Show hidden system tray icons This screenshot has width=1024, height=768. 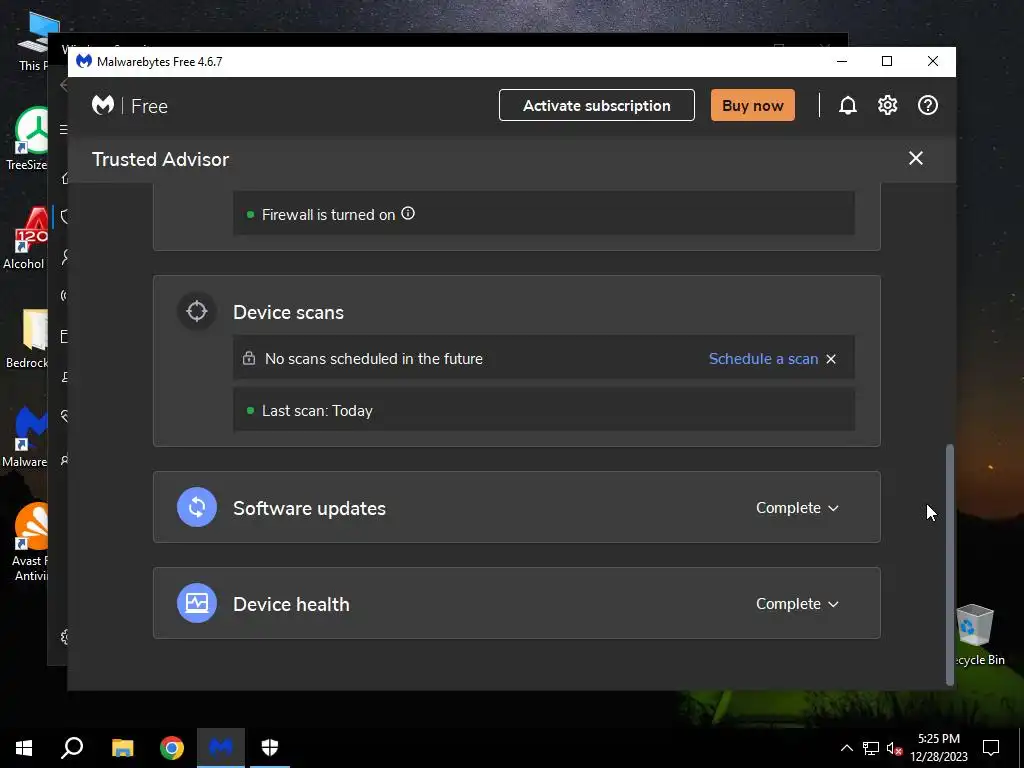(x=846, y=748)
